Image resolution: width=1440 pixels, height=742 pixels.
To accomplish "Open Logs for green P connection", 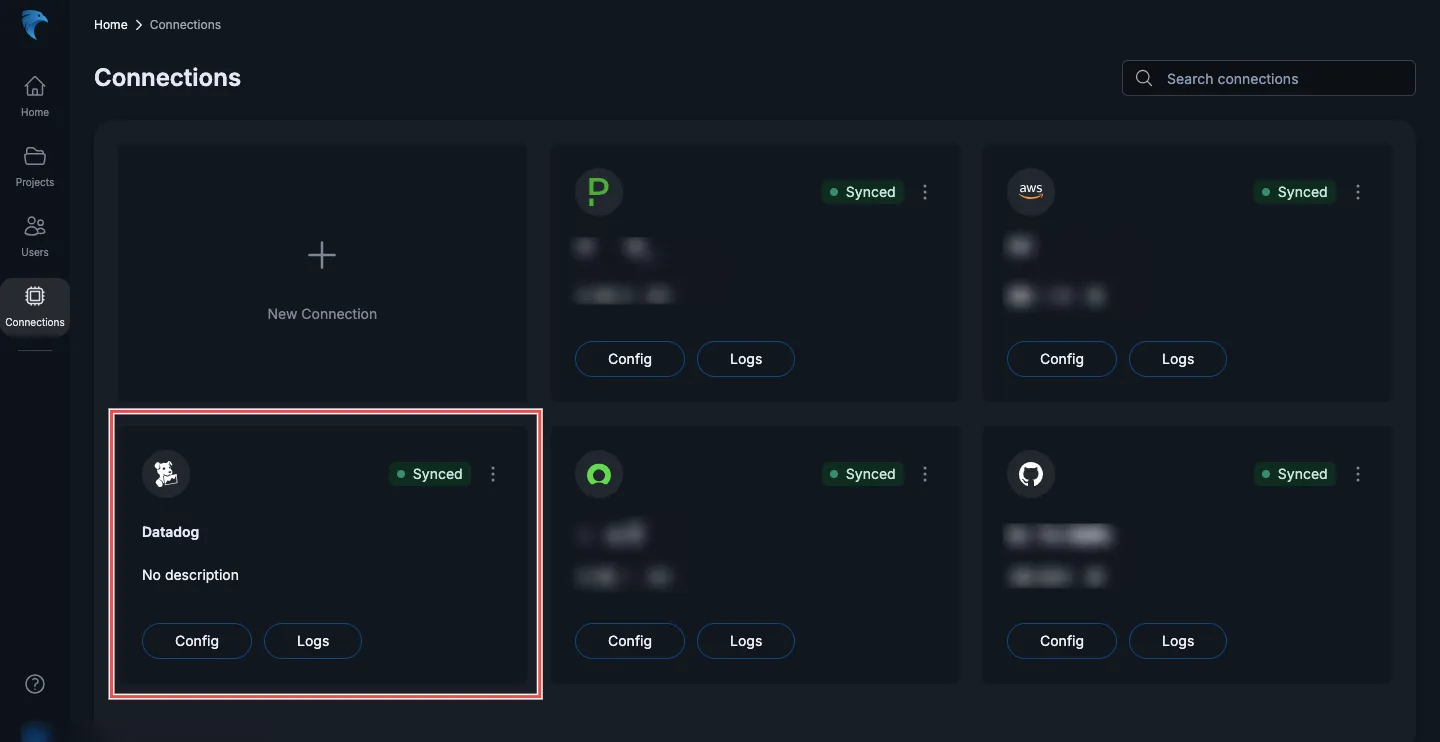I will pos(746,359).
